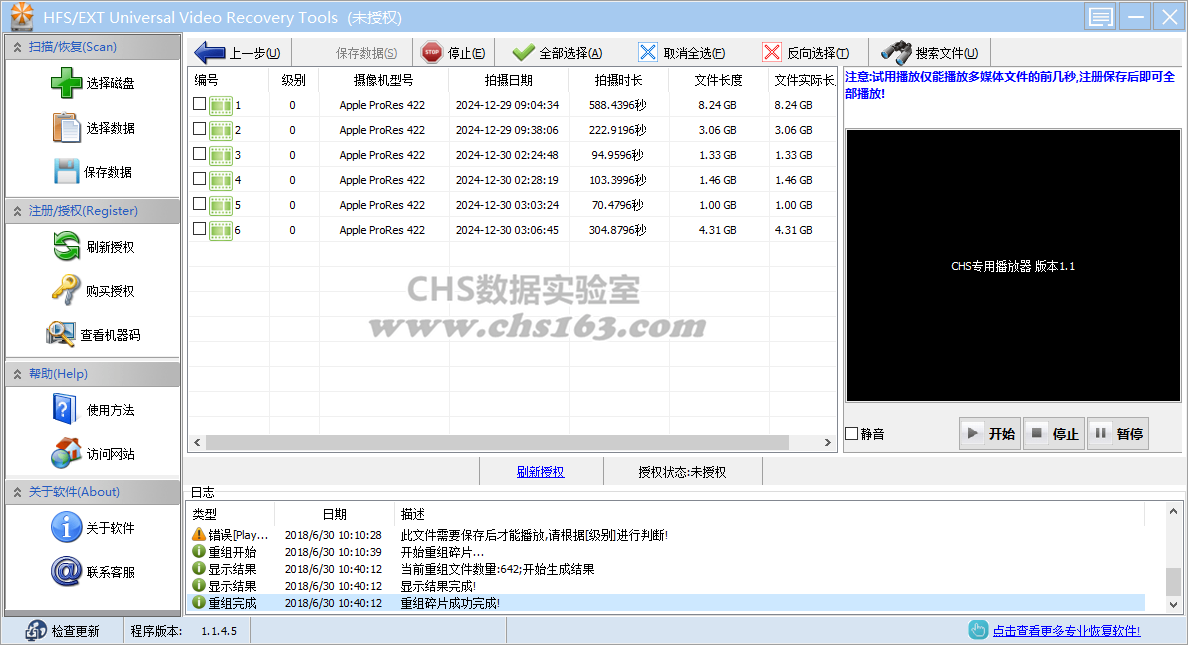Image resolution: width=1188 pixels, height=645 pixels.
Task: Click the 588.4396秒 duration cell
Action: (x=617, y=105)
